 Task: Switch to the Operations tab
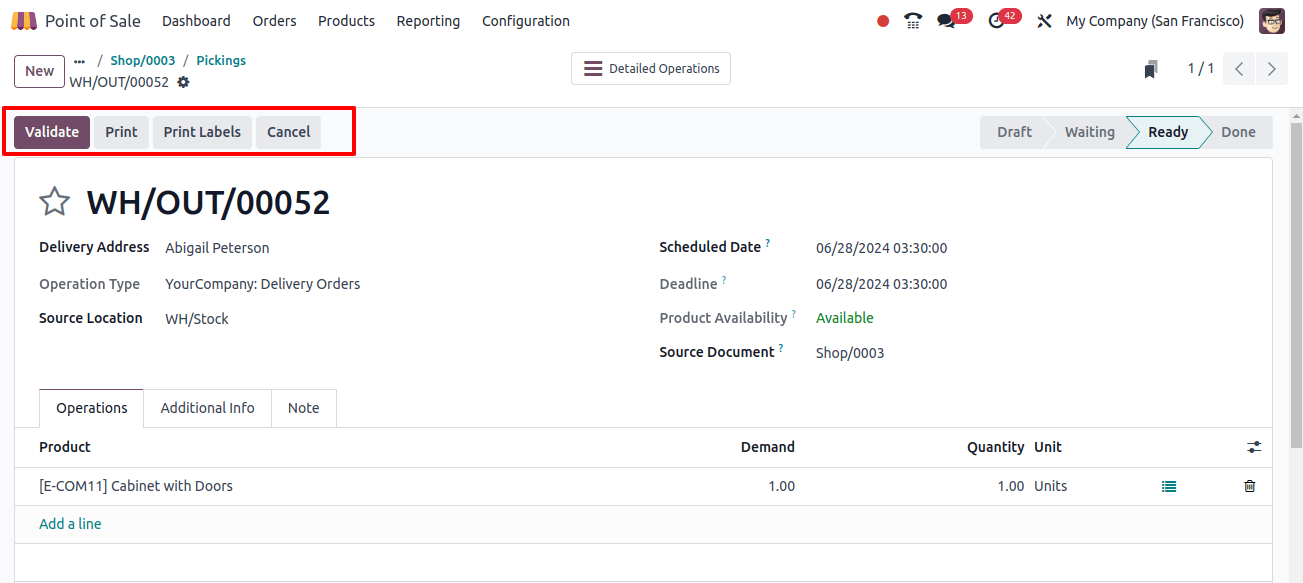pyautogui.click(x=92, y=408)
